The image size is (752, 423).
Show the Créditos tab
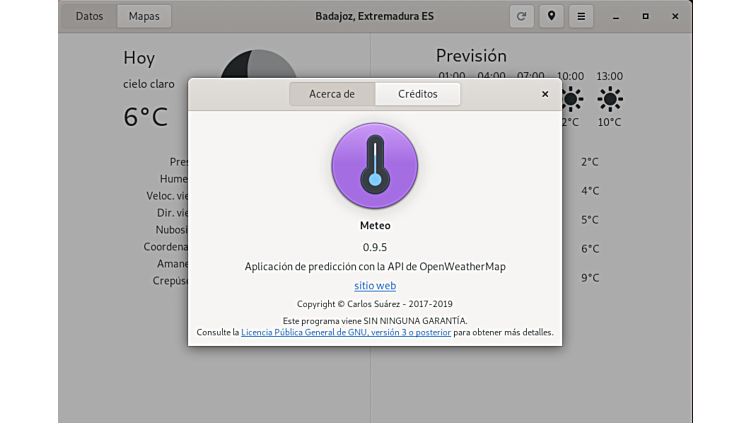point(418,94)
